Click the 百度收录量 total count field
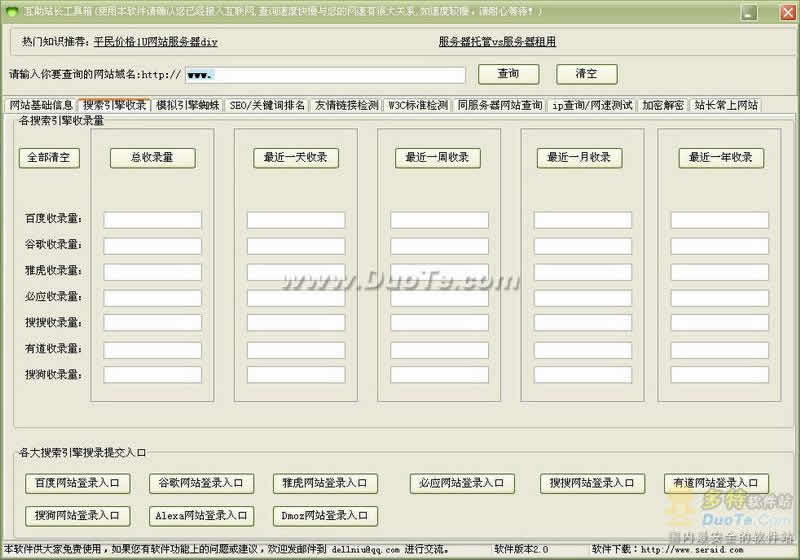The height and width of the screenshot is (560, 800). [x=152, y=220]
